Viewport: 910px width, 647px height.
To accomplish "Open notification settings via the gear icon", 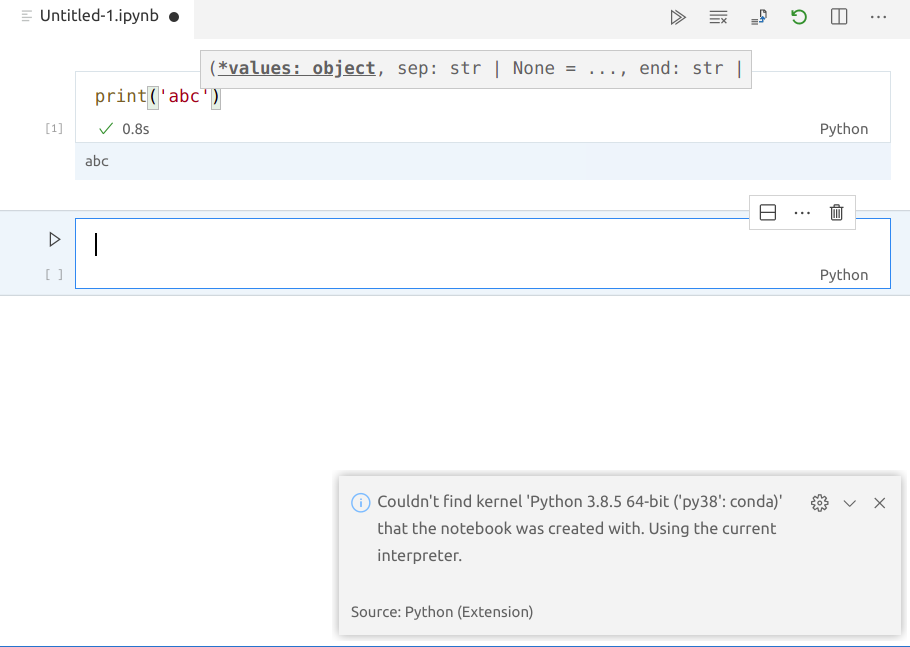I will point(819,503).
